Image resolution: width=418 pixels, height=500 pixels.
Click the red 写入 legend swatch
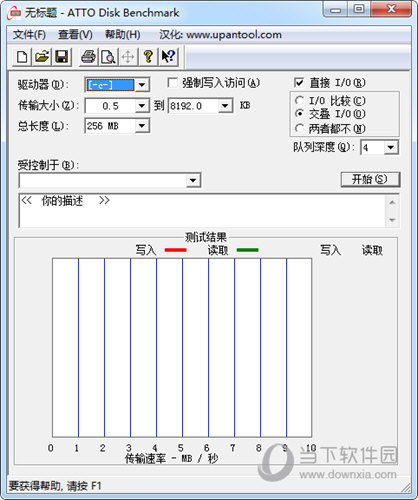point(176,250)
